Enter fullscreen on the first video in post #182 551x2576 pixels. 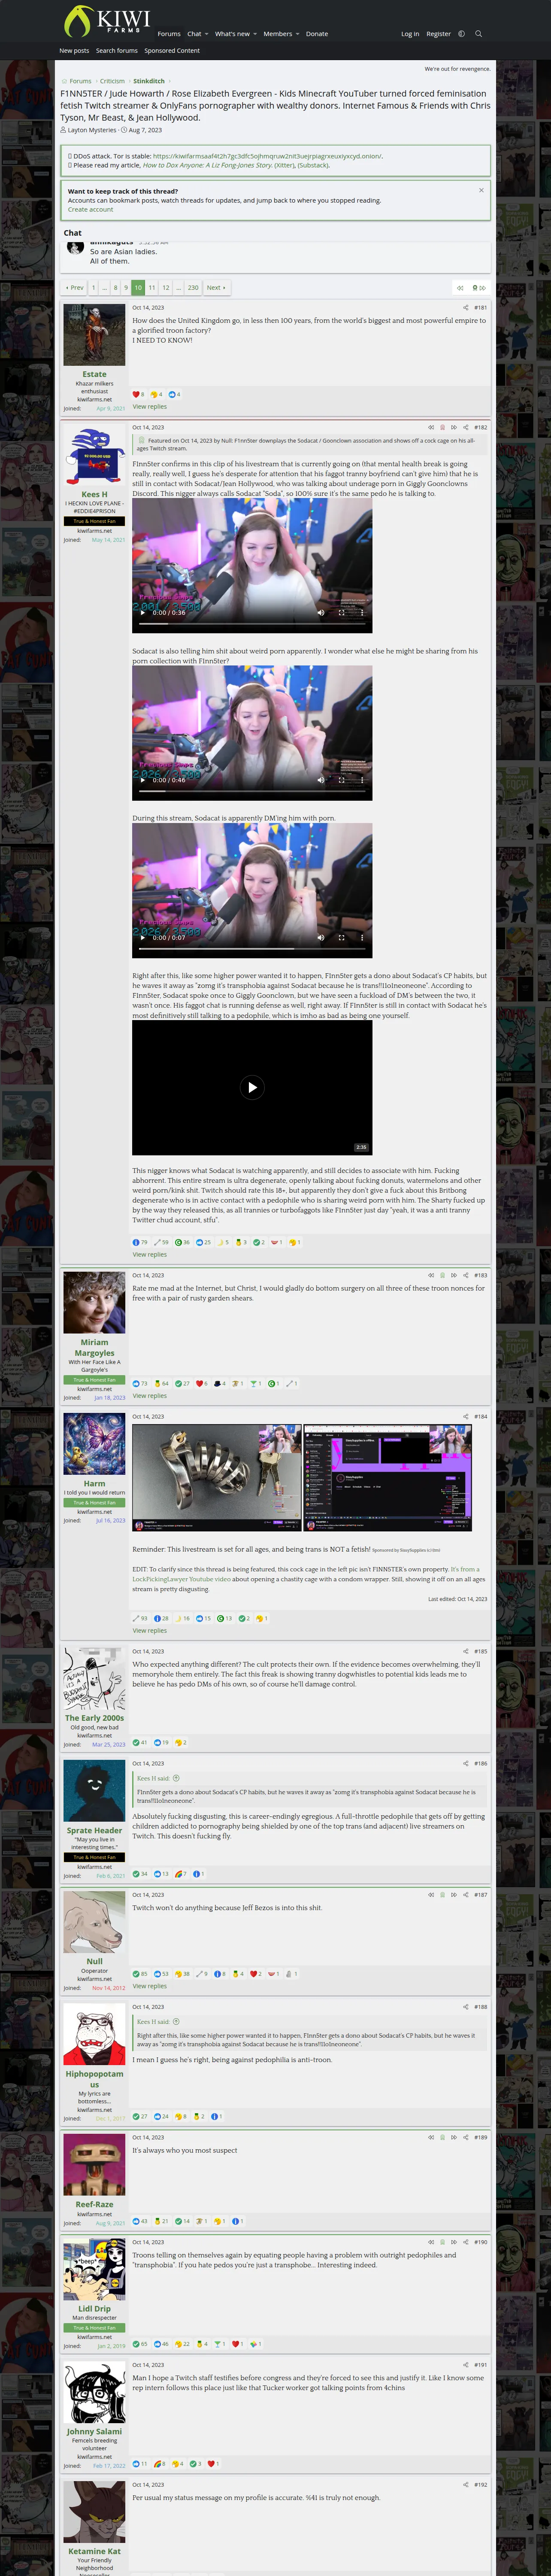[341, 613]
